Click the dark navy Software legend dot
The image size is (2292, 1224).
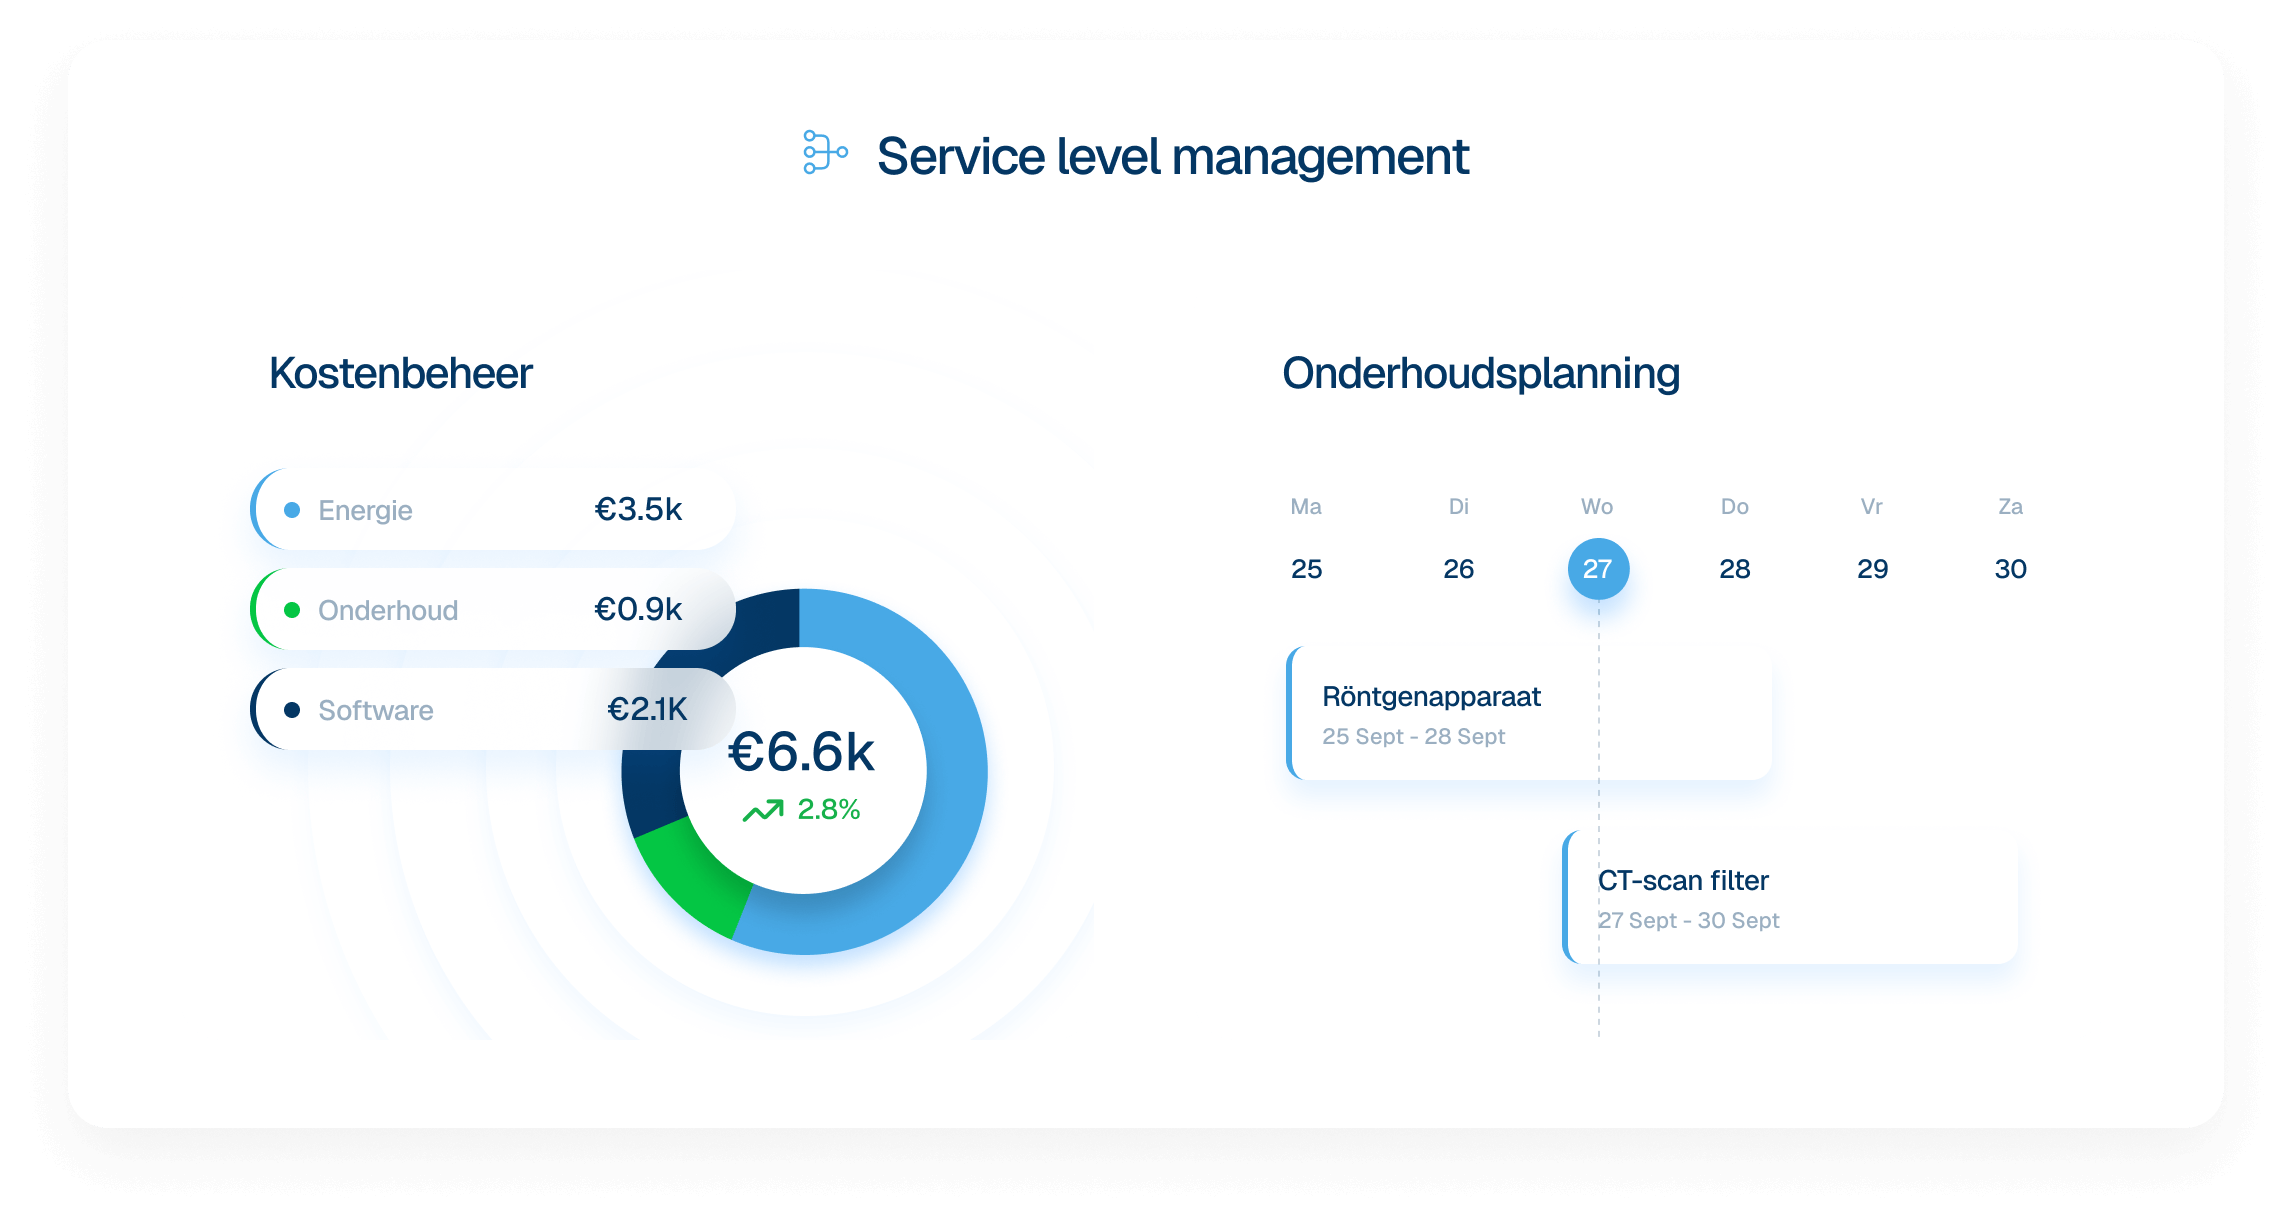point(292,710)
